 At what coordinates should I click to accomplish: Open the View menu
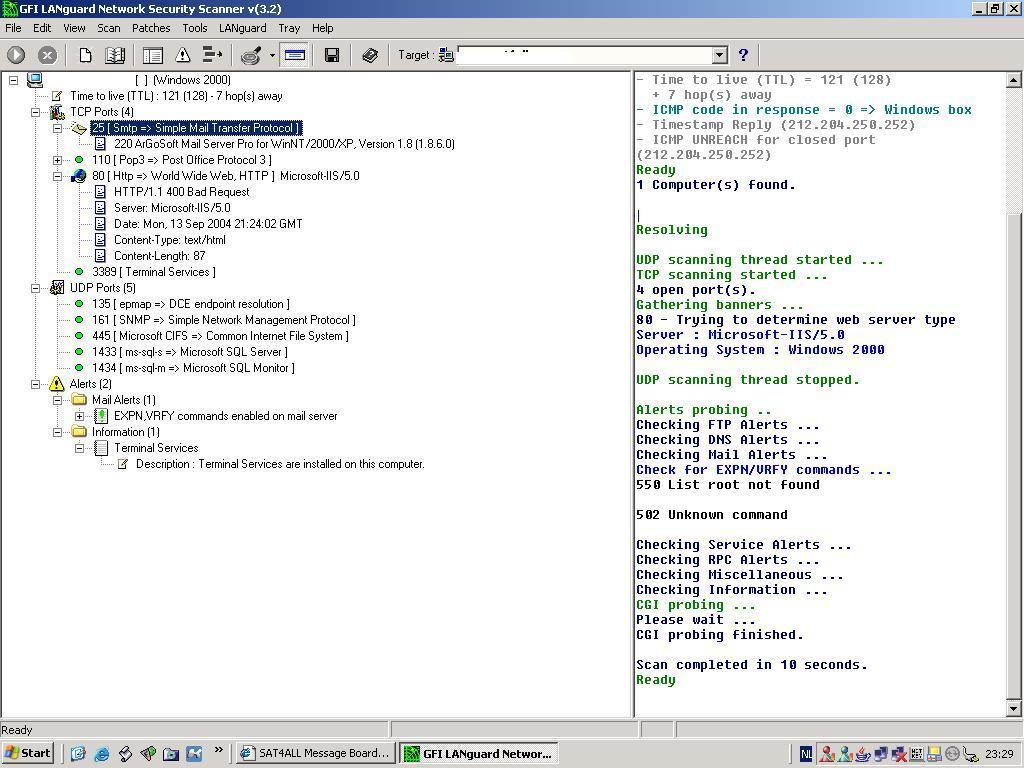click(74, 28)
